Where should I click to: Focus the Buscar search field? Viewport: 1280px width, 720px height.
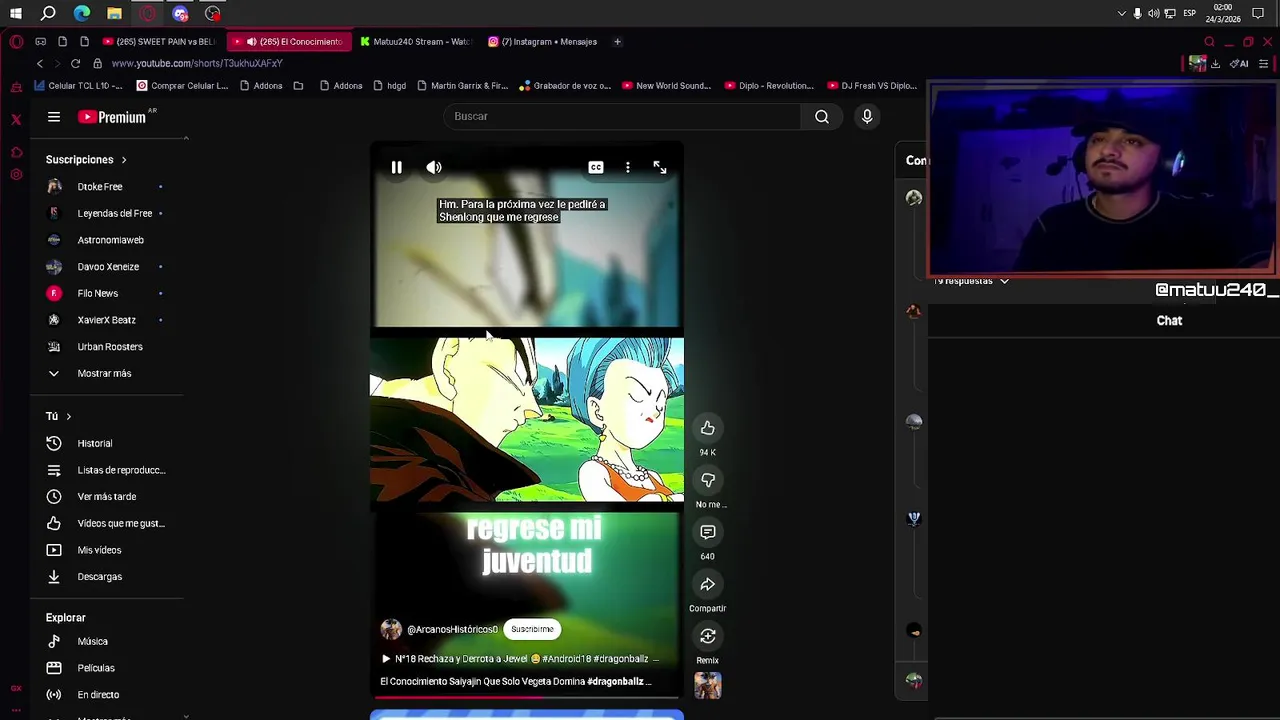[x=620, y=116]
